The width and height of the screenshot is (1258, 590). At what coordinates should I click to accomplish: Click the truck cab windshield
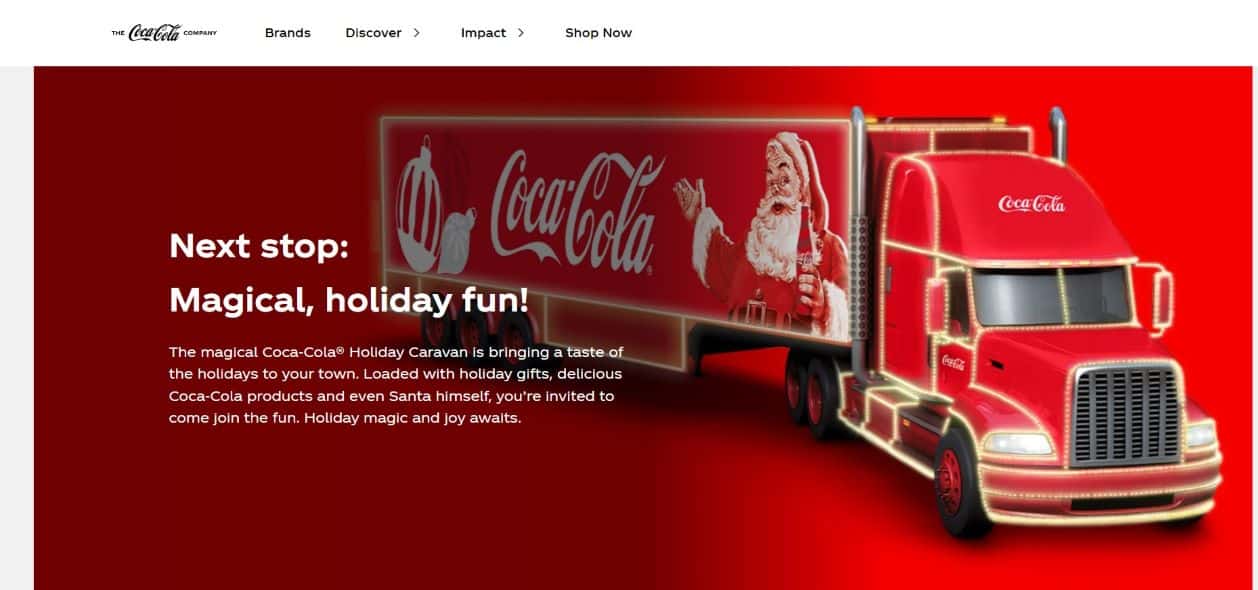pyautogui.click(x=1052, y=294)
